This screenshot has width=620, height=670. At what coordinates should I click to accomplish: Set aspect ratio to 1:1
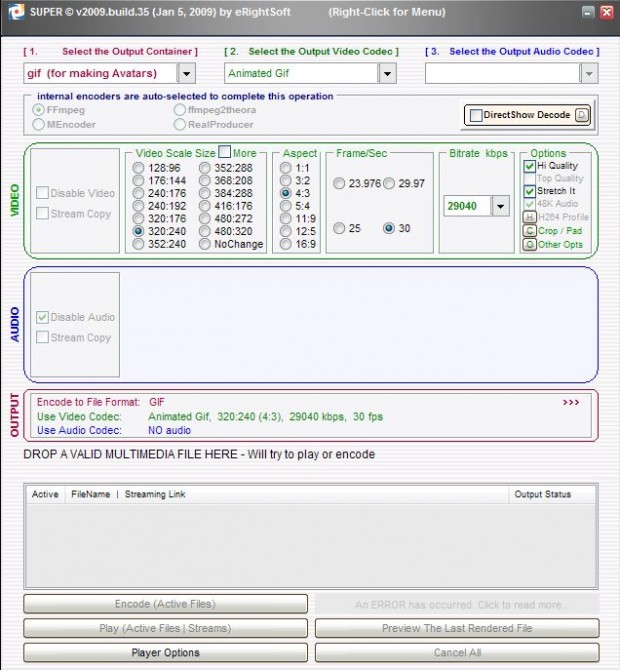click(285, 168)
